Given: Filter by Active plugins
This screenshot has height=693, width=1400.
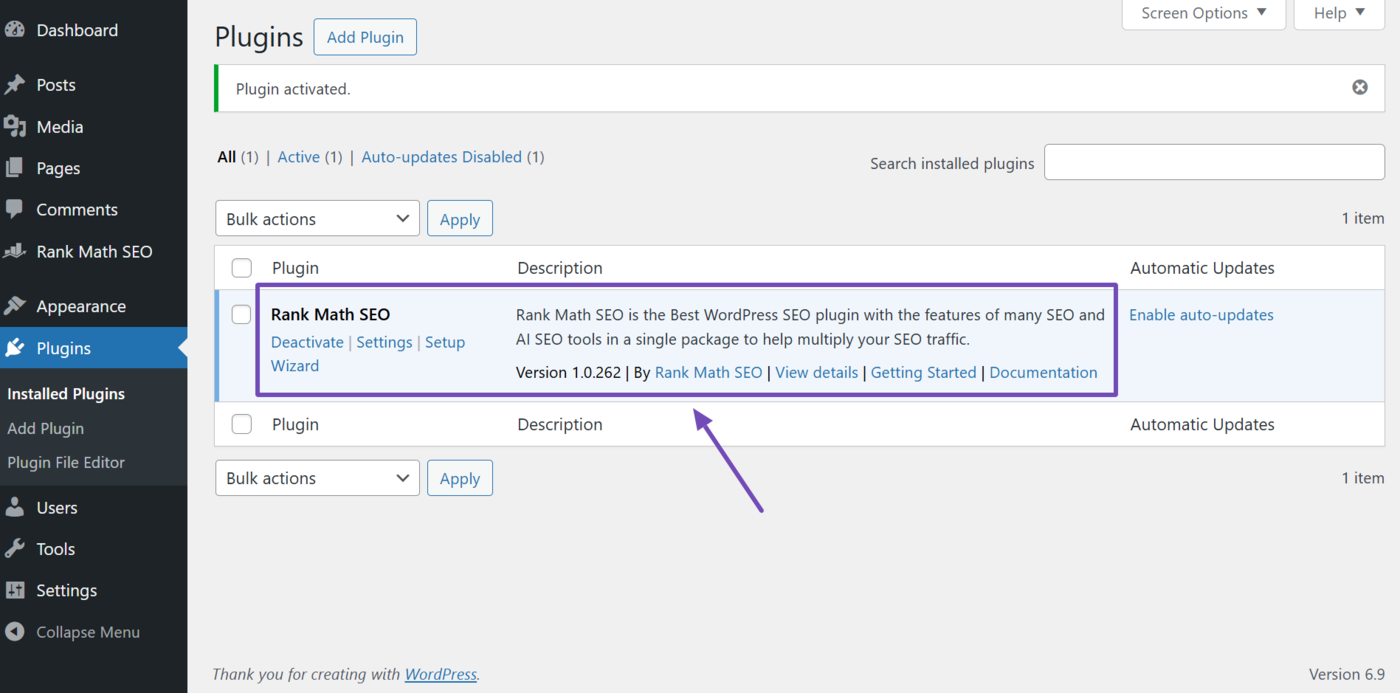Looking at the screenshot, I should (x=299, y=157).
